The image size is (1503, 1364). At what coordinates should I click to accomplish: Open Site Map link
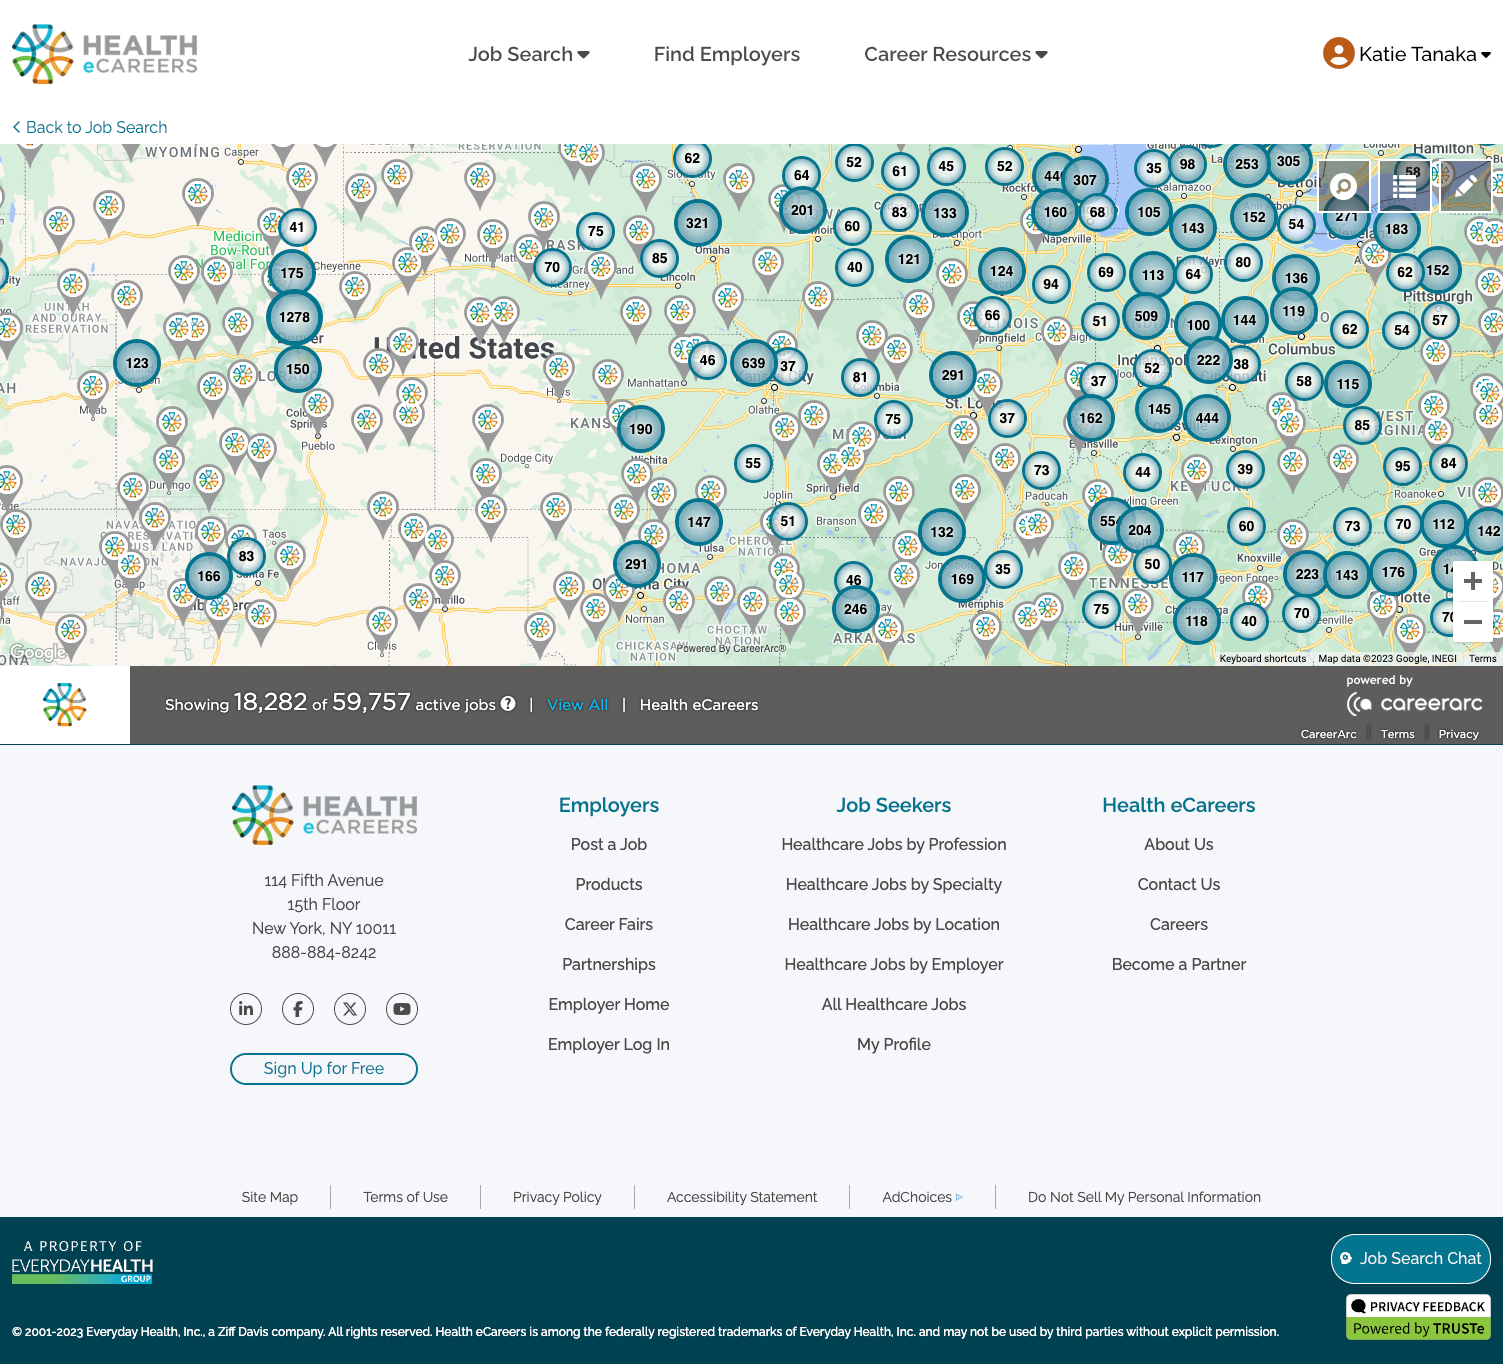pos(270,1197)
